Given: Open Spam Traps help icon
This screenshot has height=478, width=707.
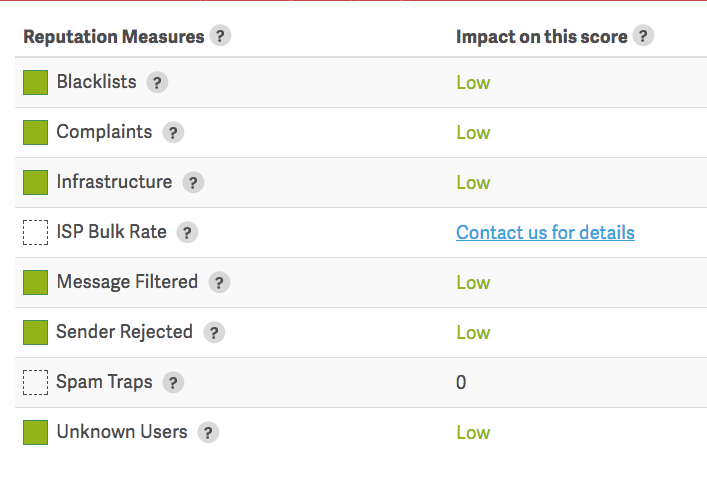Looking at the screenshot, I should 173,383.
